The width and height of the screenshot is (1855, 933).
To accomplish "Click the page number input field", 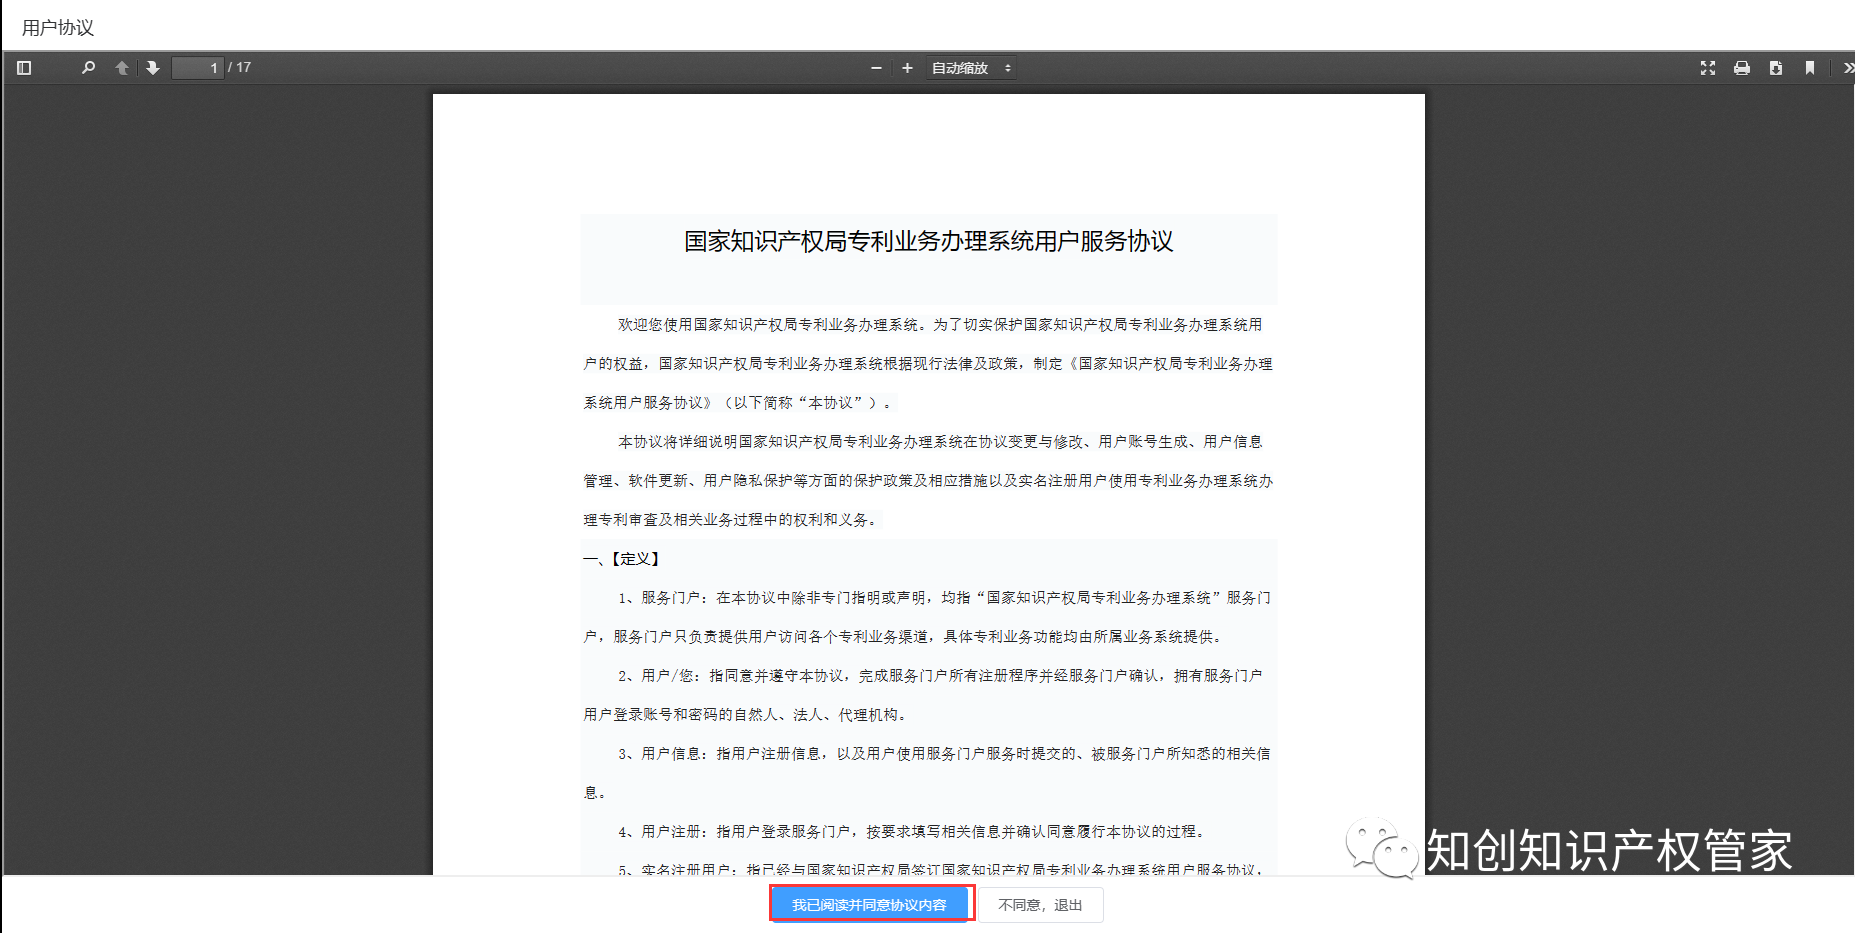I will coord(198,68).
